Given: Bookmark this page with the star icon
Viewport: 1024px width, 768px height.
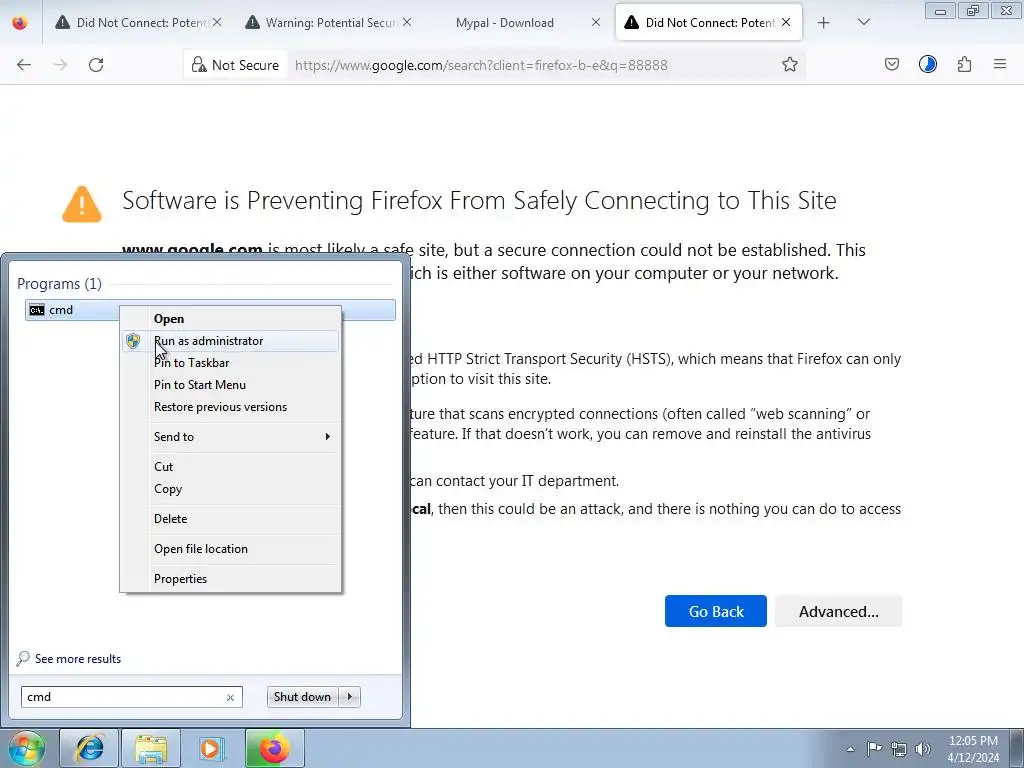Looking at the screenshot, I should click(x=790, y=65).
